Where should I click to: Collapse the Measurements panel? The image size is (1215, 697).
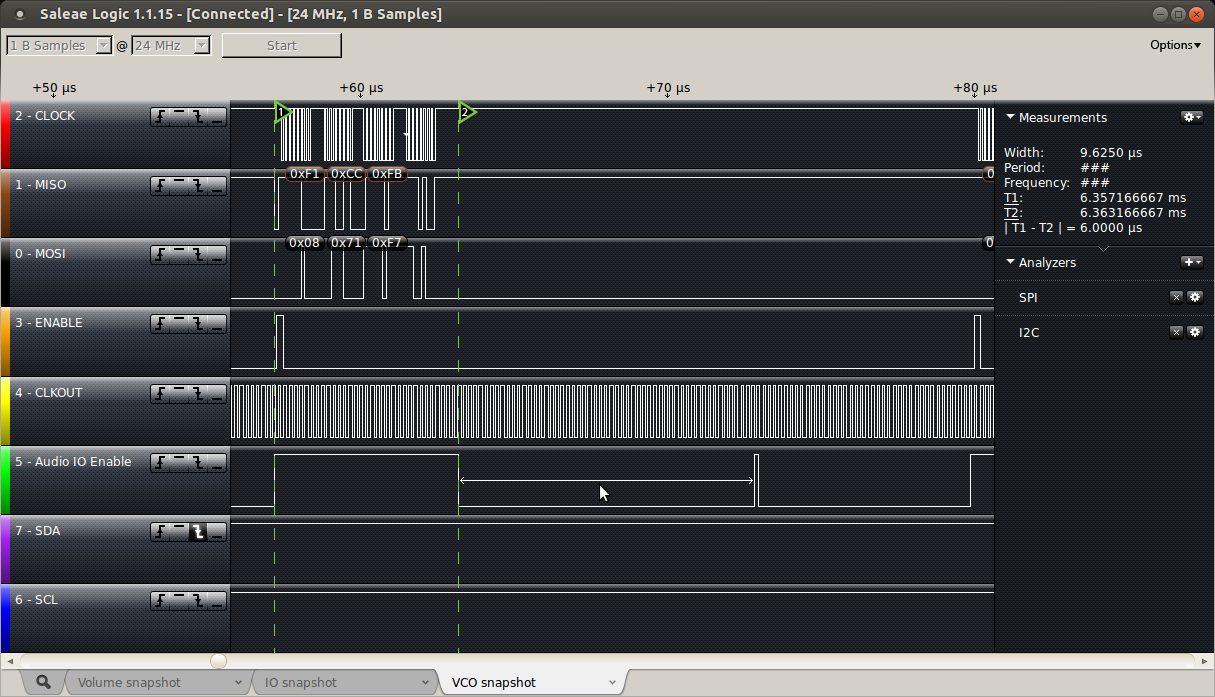[1010, 117]
